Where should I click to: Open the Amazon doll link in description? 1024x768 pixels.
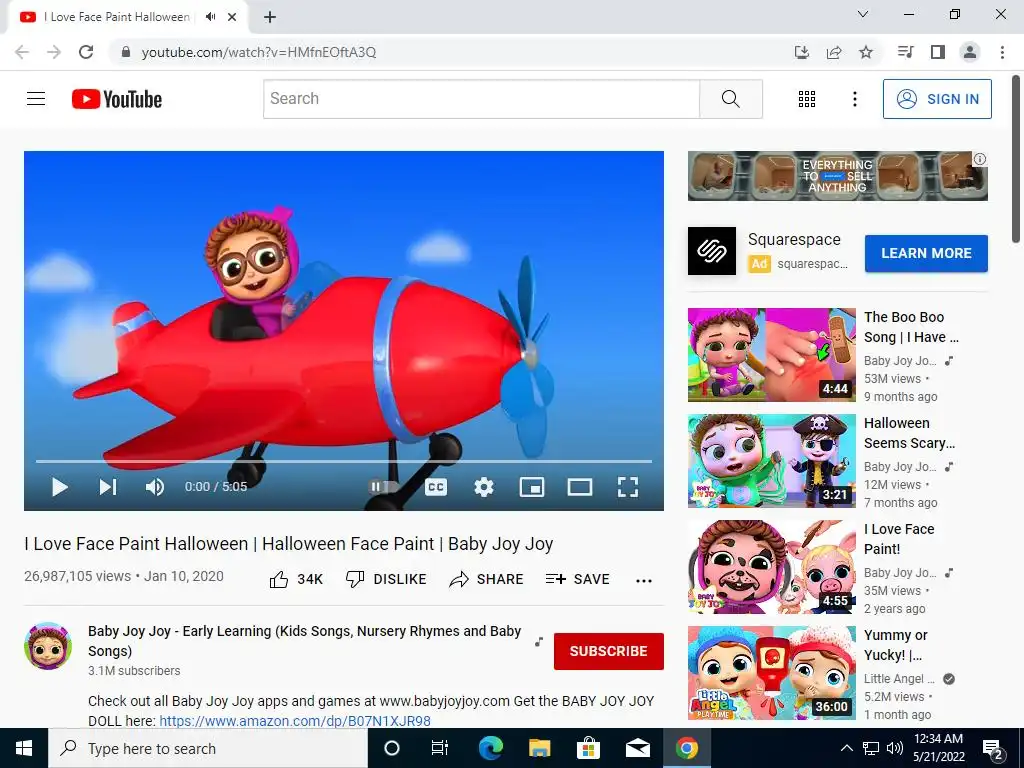coord(295,721)
